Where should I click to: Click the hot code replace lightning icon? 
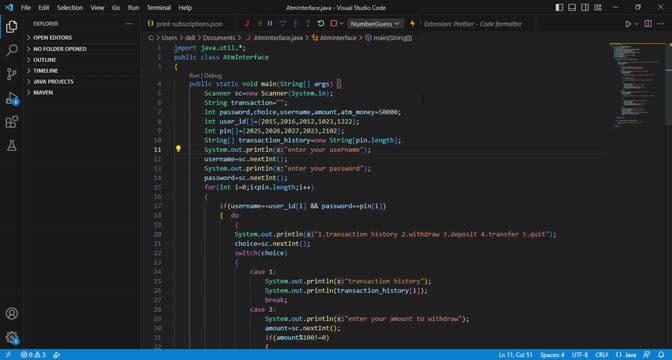coord(412,24)
